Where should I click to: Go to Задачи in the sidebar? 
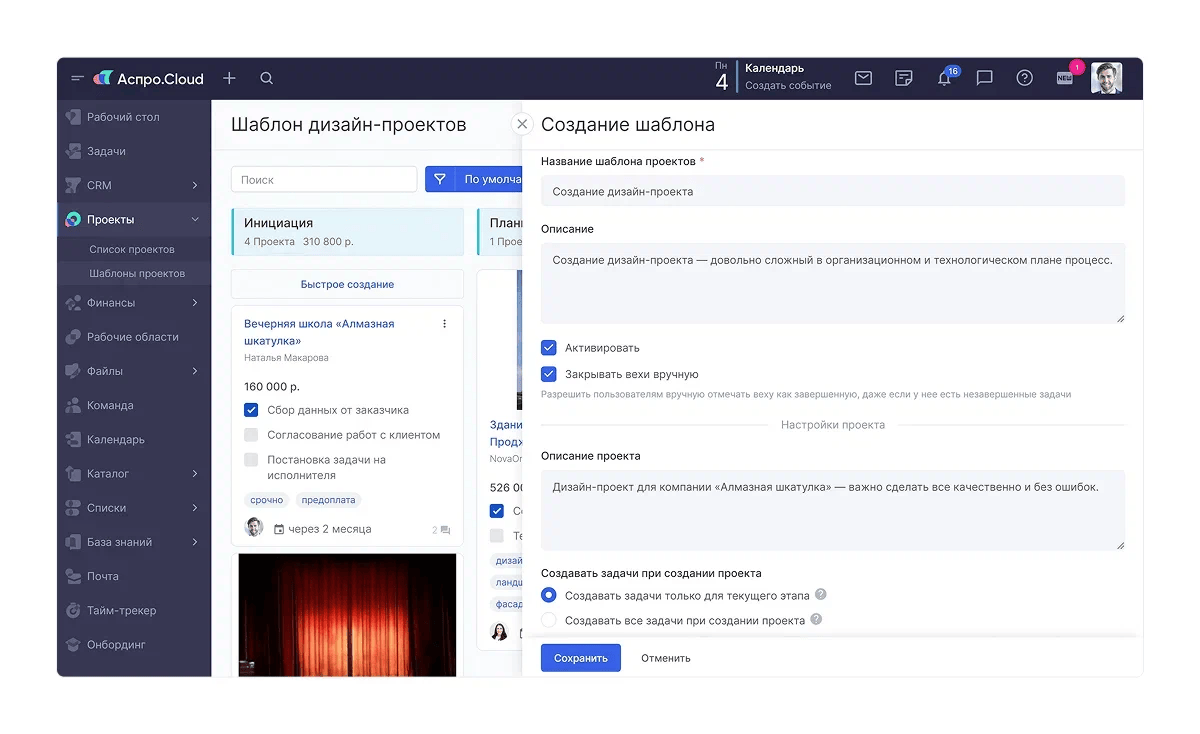point(106,151)
